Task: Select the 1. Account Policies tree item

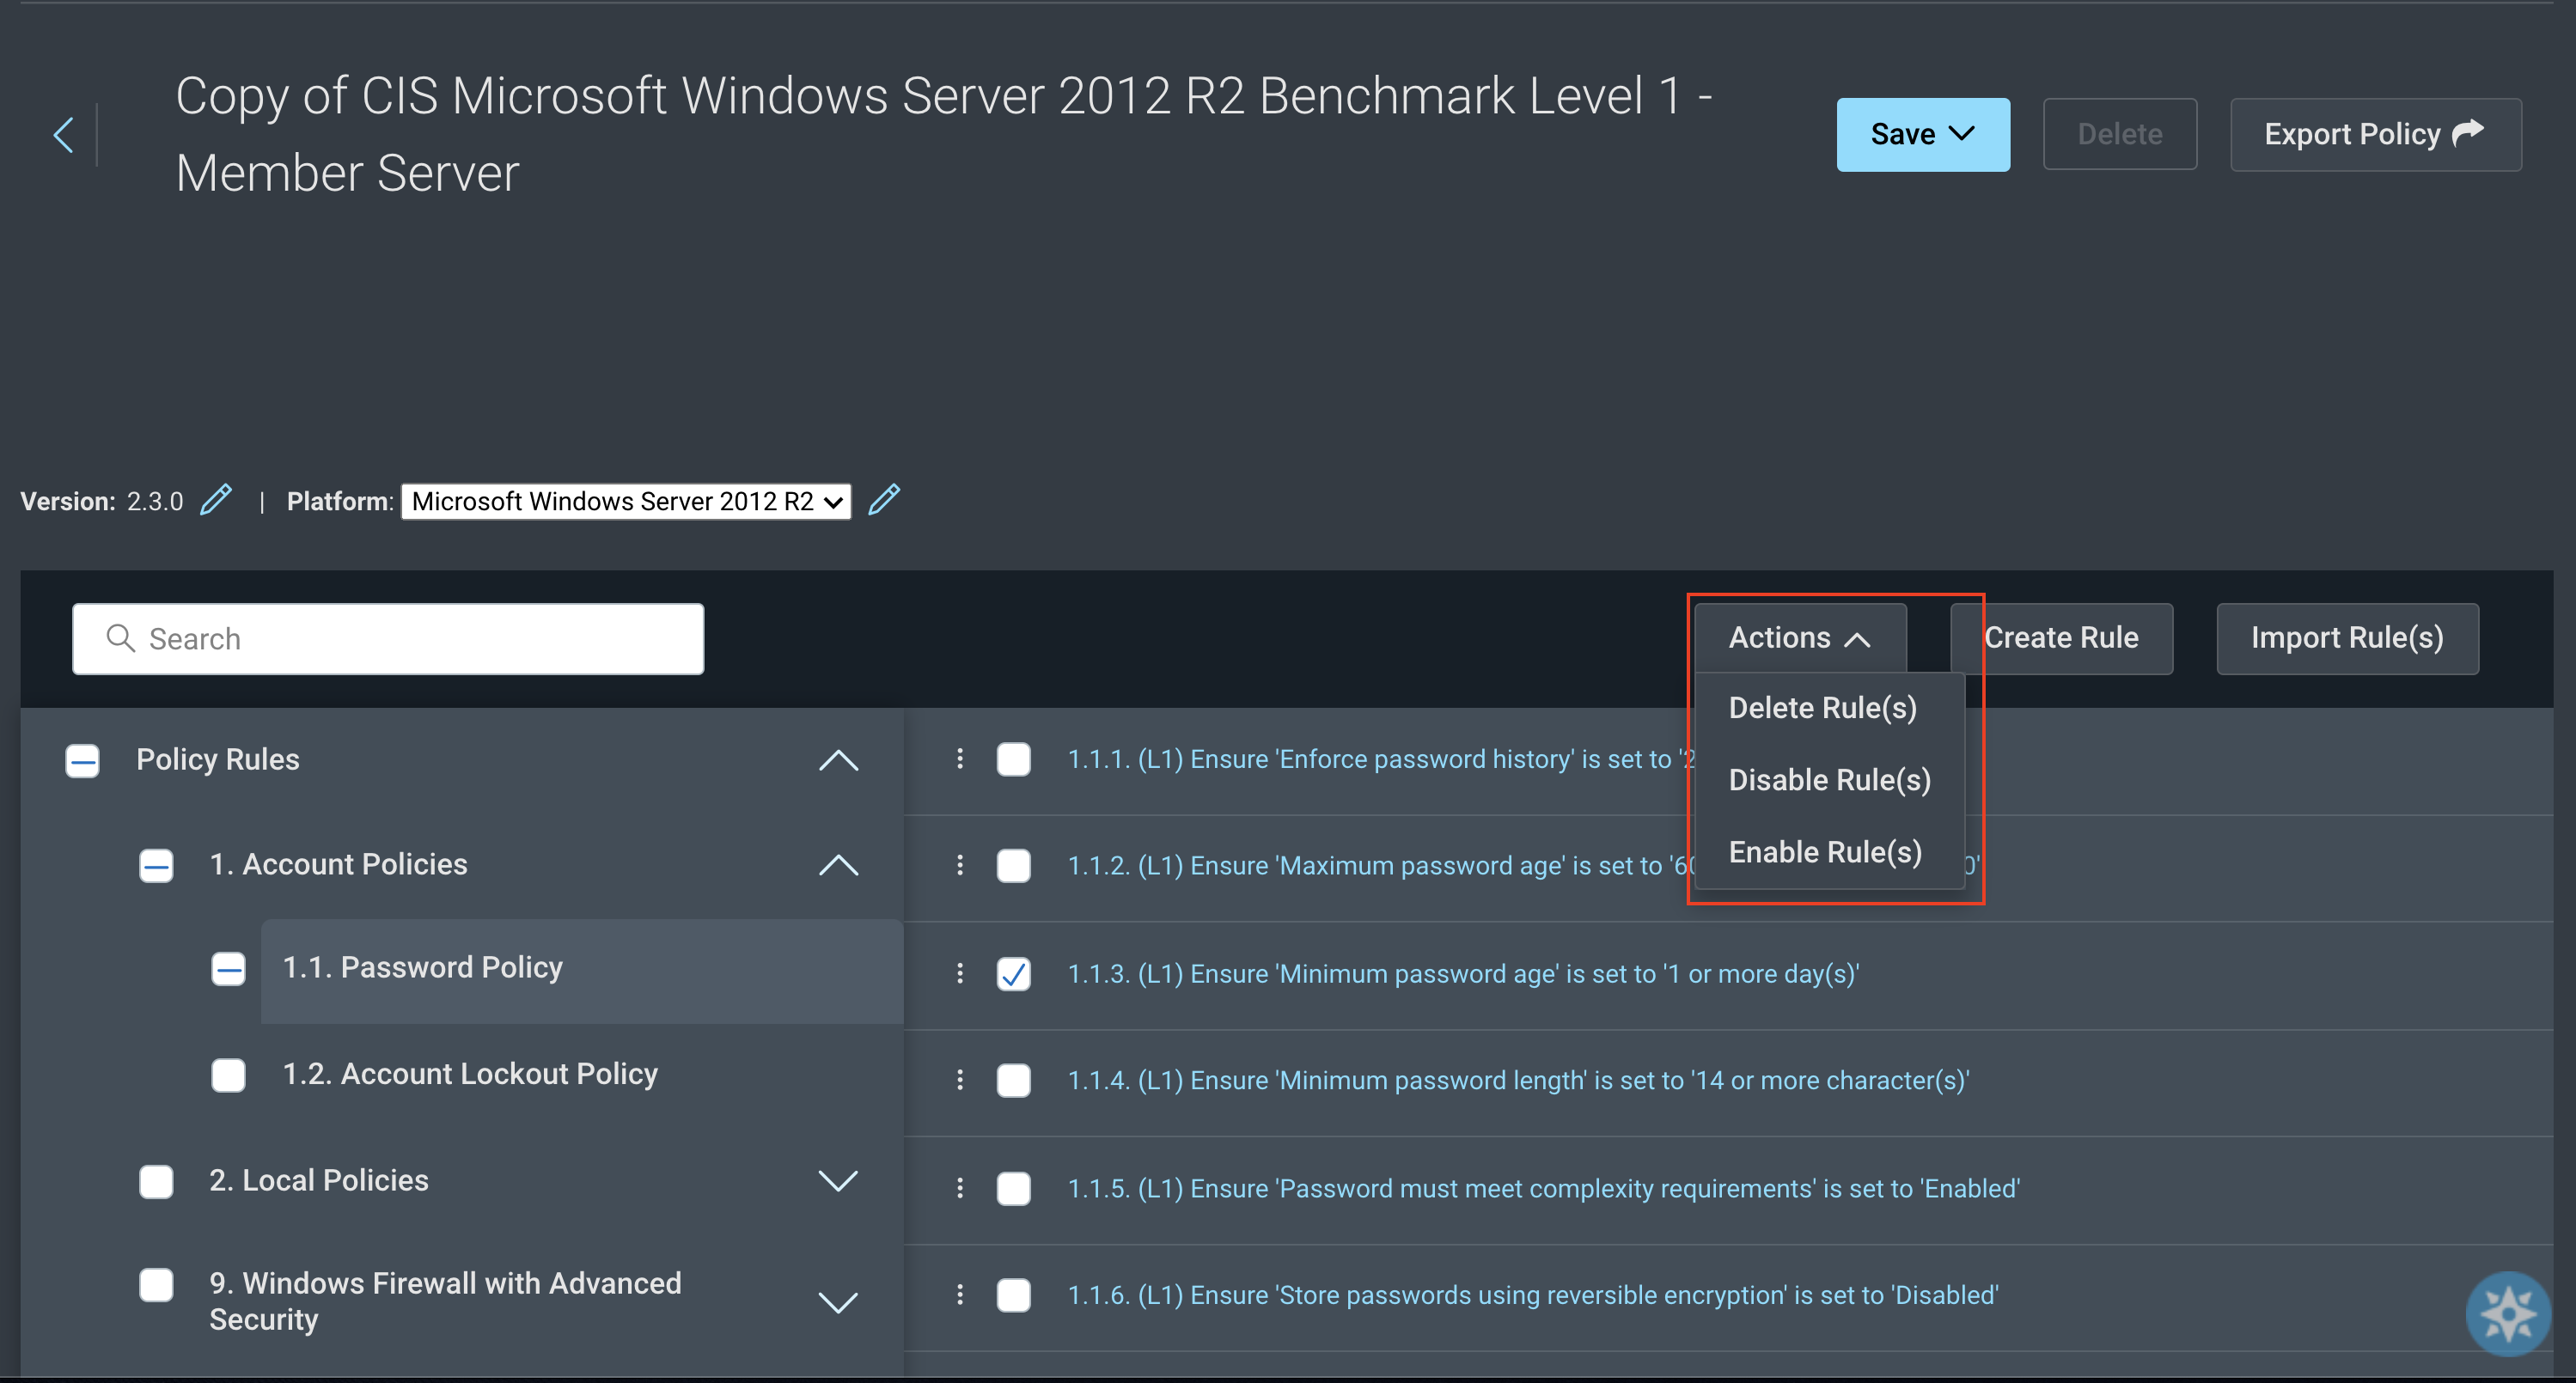Action: [x=338, y=864]
